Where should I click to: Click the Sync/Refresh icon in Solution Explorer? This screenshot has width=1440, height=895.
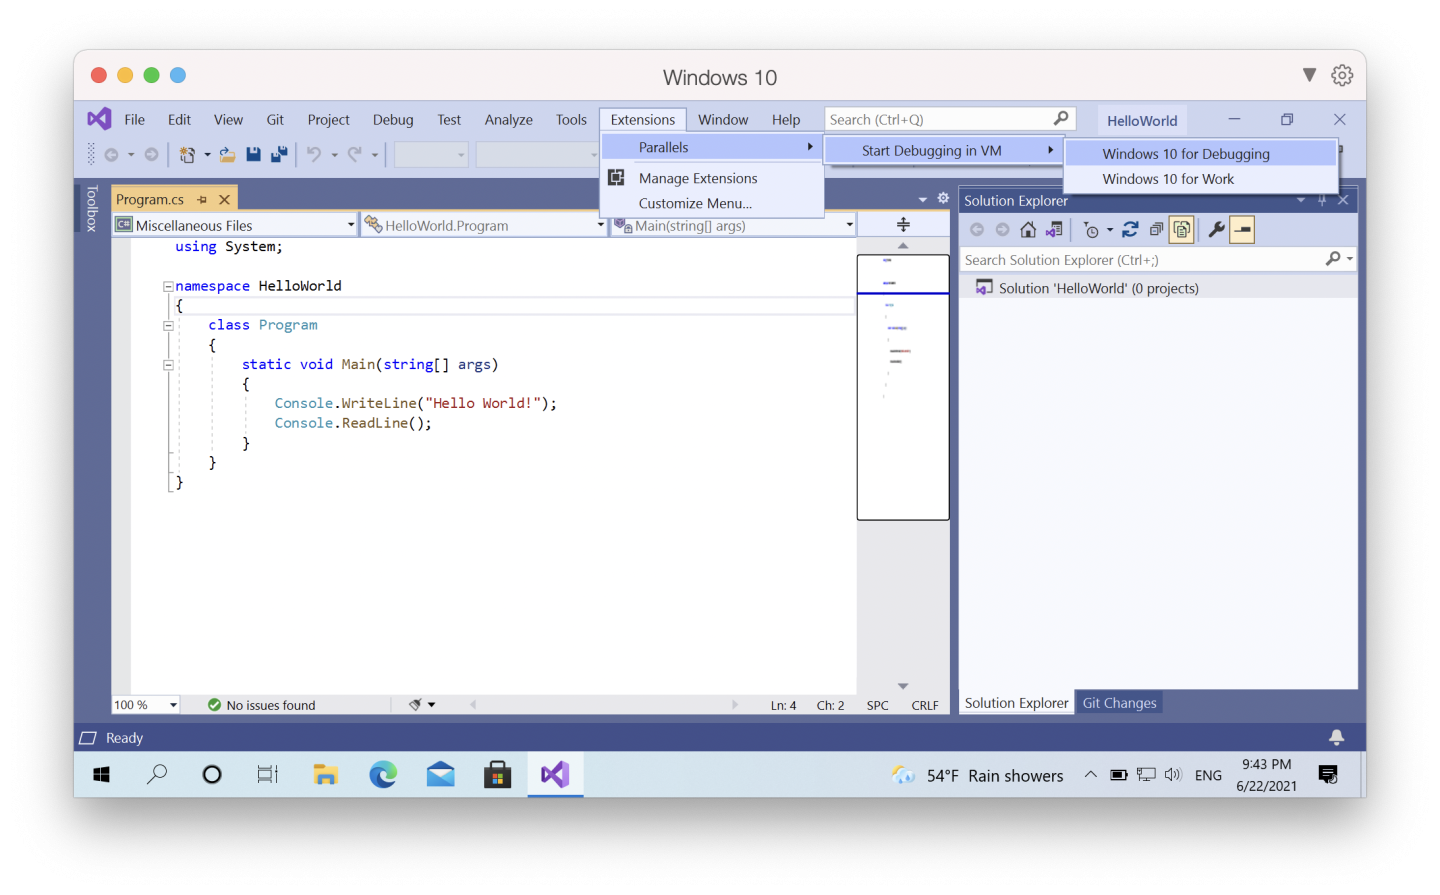tap(1130, 230)
